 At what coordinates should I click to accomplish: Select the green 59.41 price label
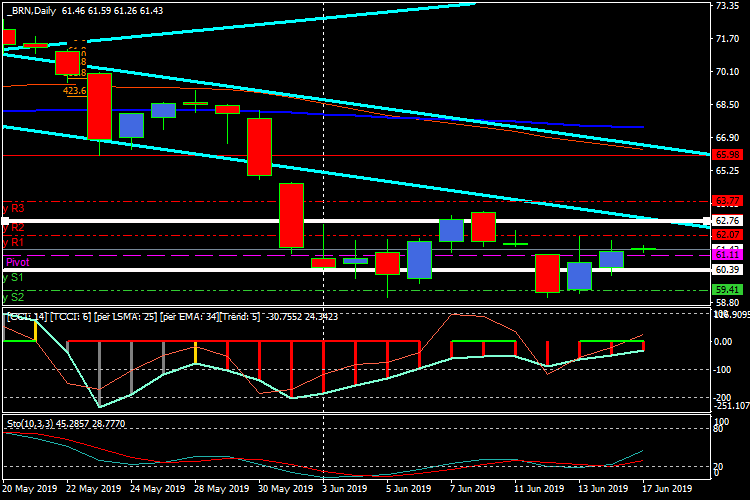[x=726, y=290]
